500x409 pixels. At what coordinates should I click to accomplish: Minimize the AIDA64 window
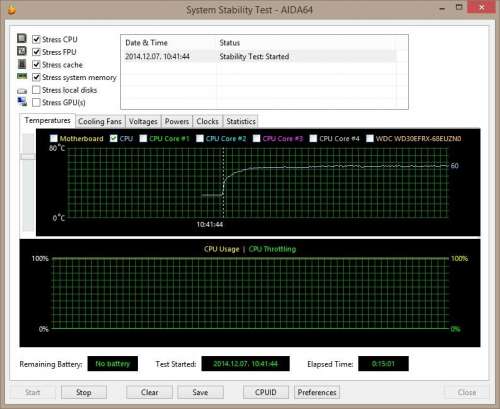pyautogui.click(x=442, y=8)
